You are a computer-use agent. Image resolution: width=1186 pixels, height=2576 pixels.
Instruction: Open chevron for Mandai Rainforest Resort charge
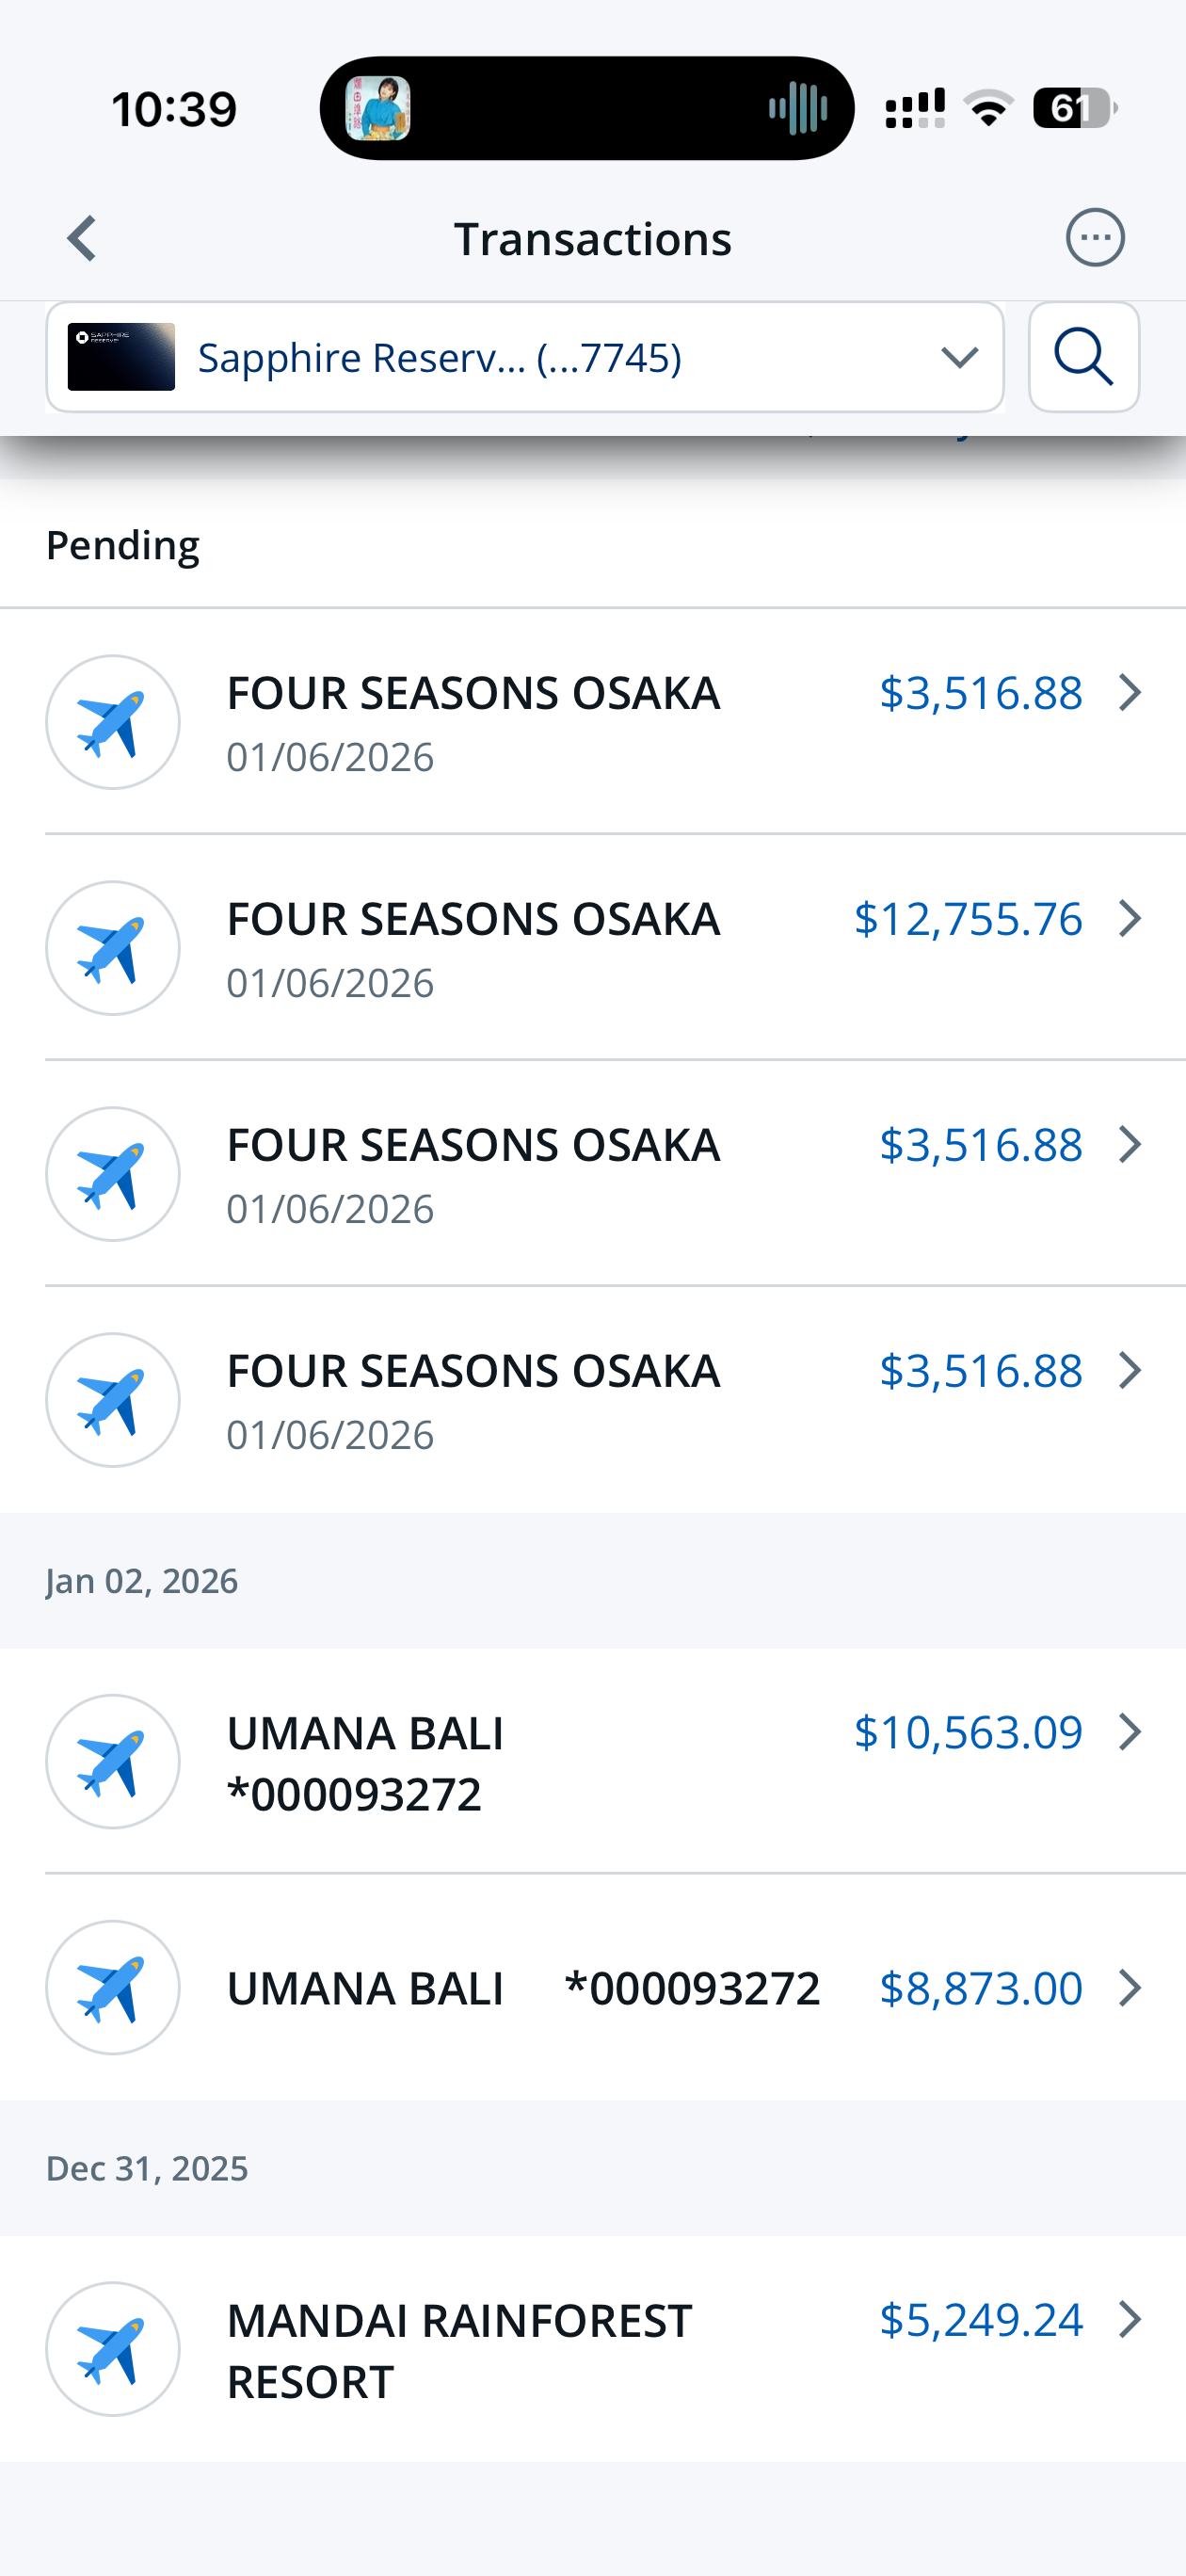pyautogui.click(x=1130, y=2319)
